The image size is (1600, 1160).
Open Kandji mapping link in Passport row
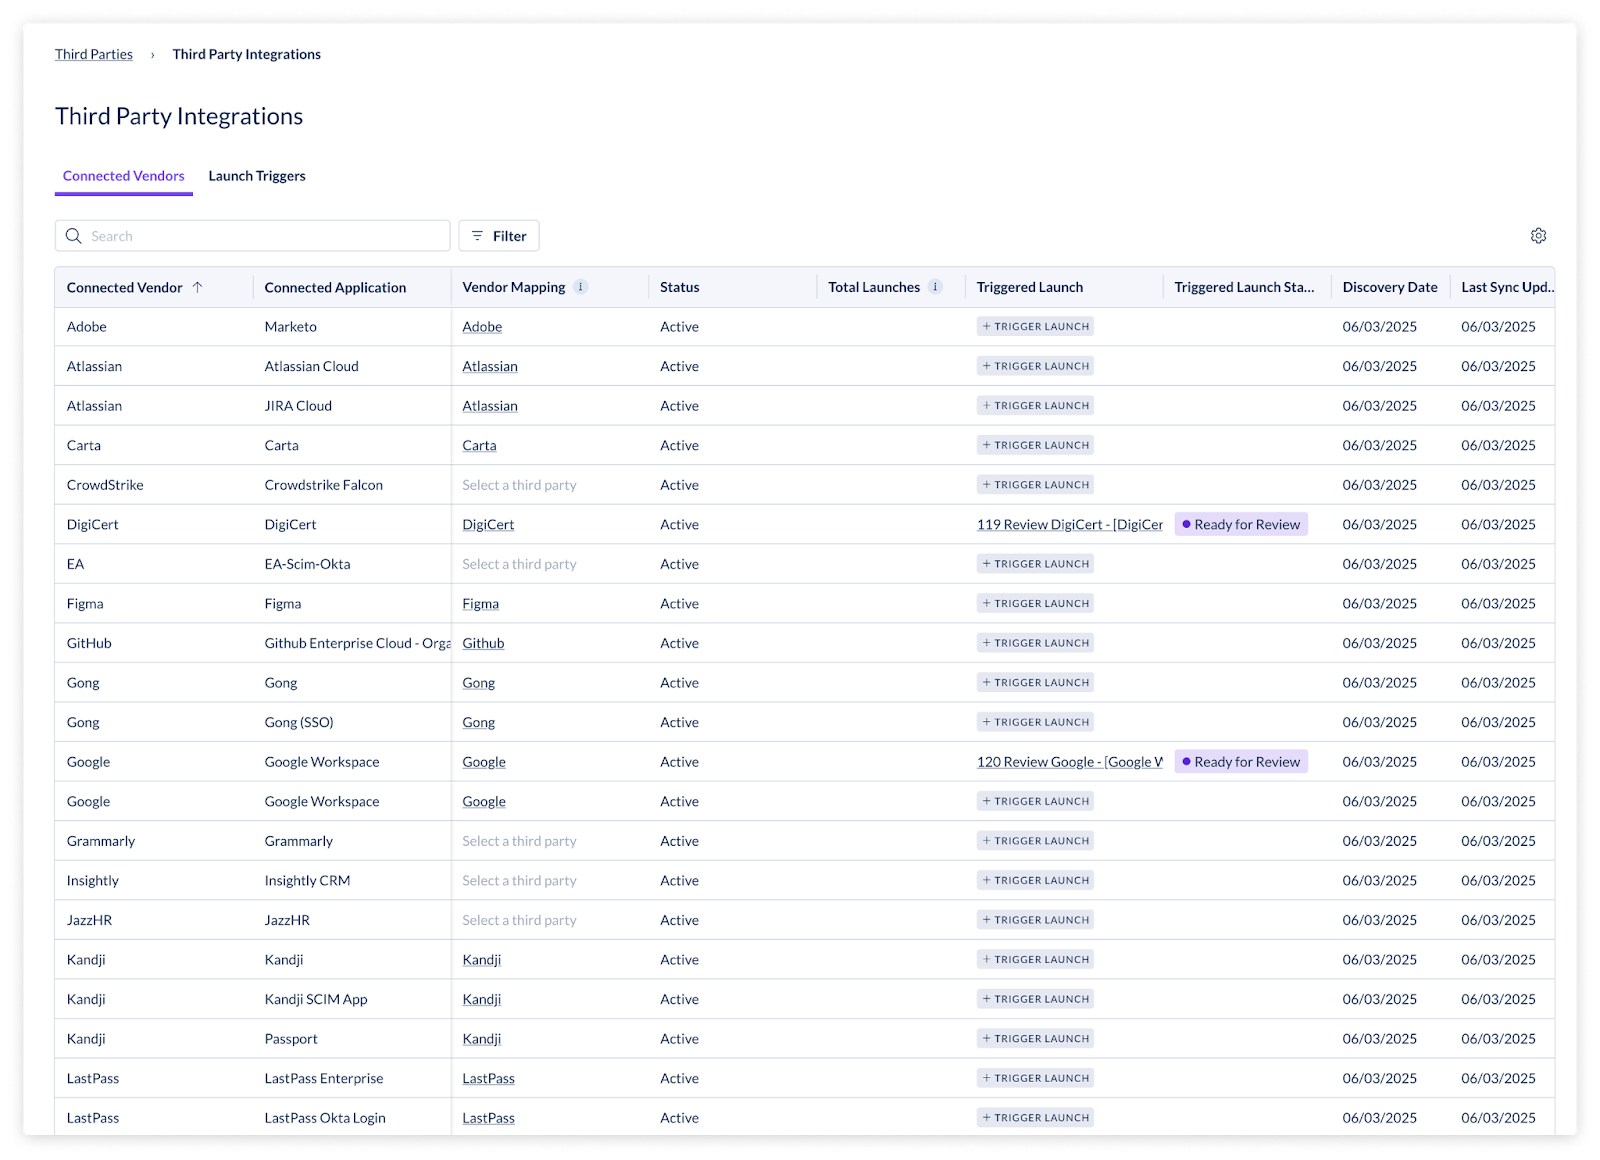[481, 1039]
